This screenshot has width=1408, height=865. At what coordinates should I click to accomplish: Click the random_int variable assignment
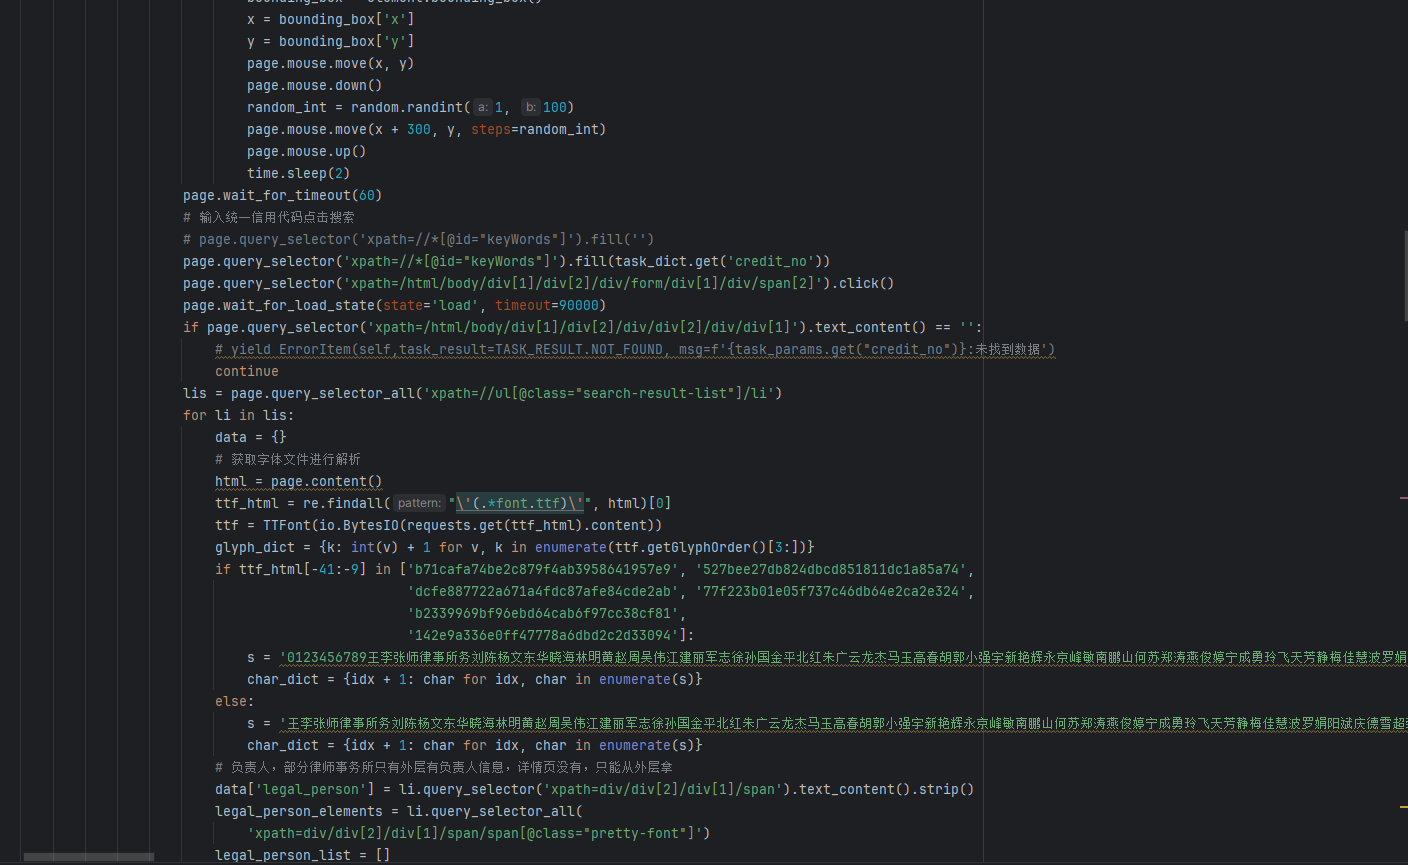click(410, 107)
